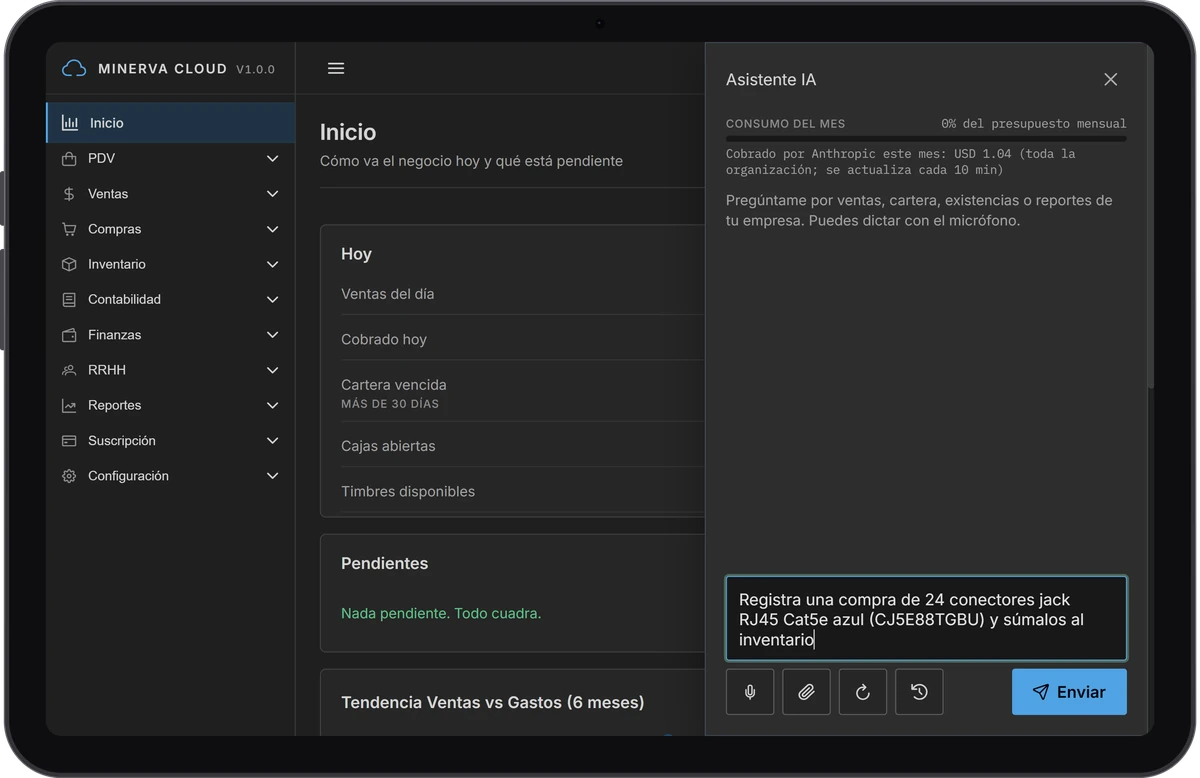Expand the Ventas menu chevron
Viewport: 1200px width, 778px height.
(273, 194)
